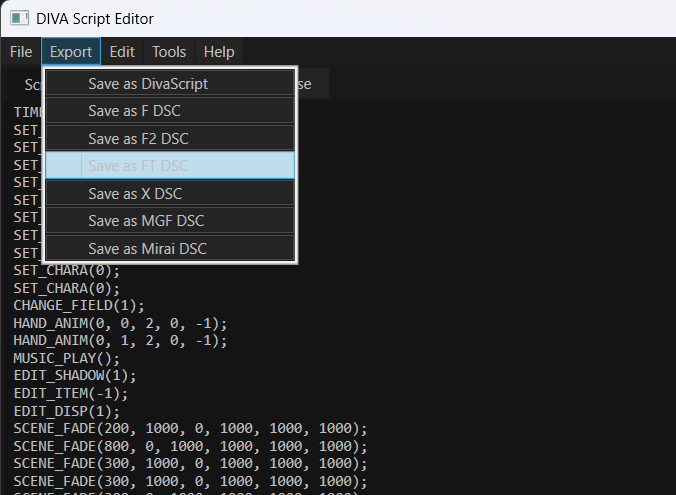Image resolution: width=676 pixels, height=495 pixels.
Task: Click the HAND_ANIM(0, 1, 2, 0, -1); line
Action: pyautogui.click(x=120, y=341)
